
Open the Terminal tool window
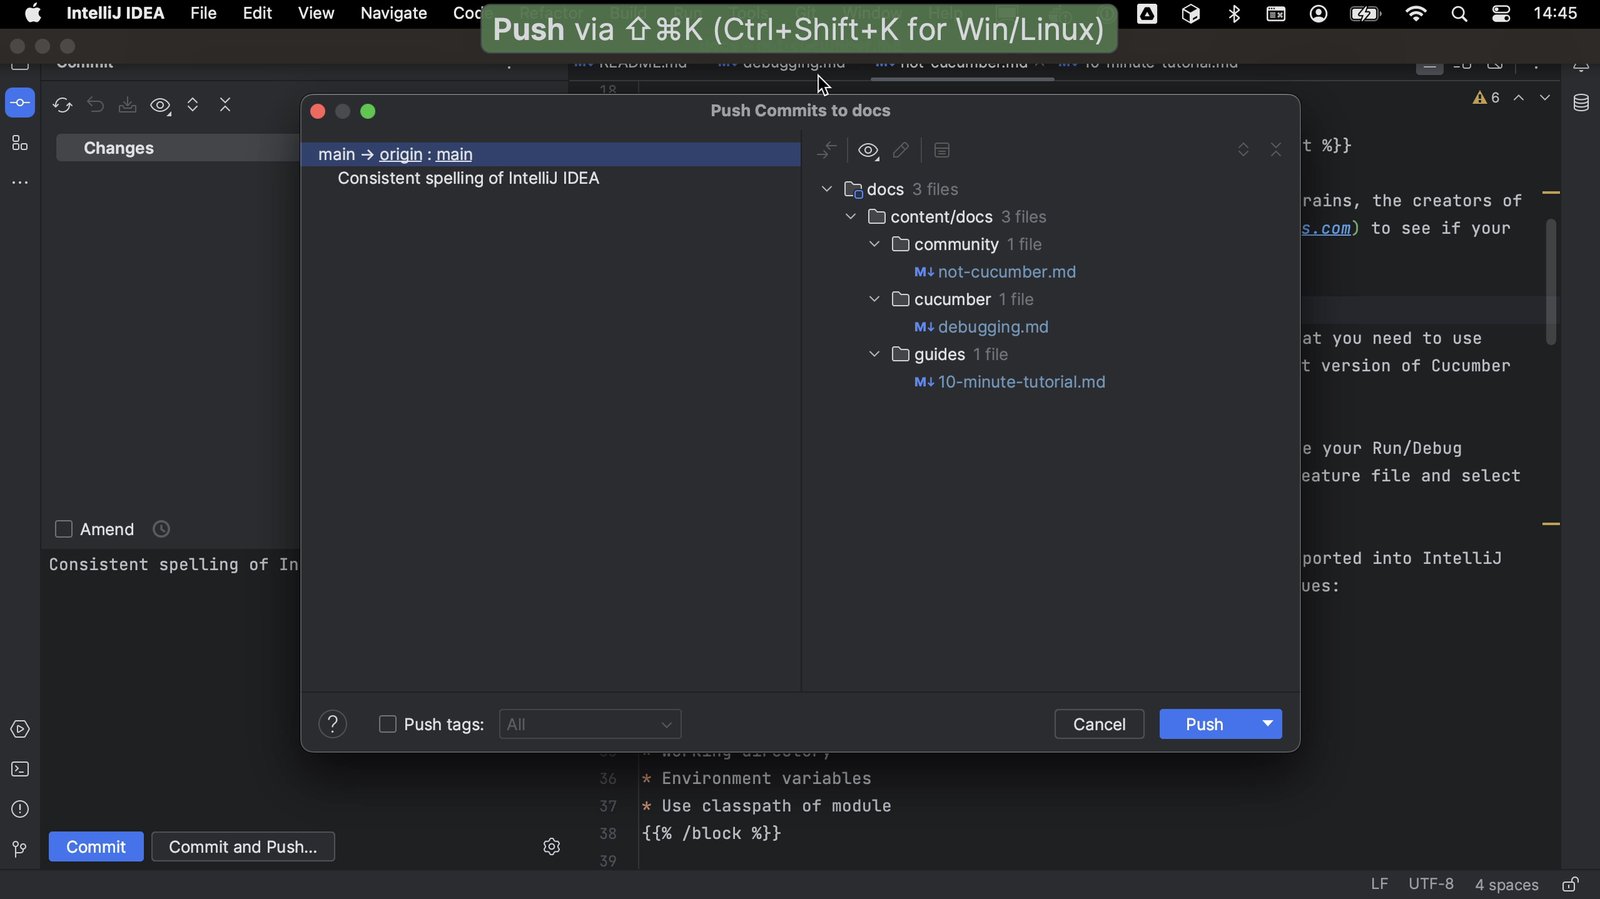20,770
